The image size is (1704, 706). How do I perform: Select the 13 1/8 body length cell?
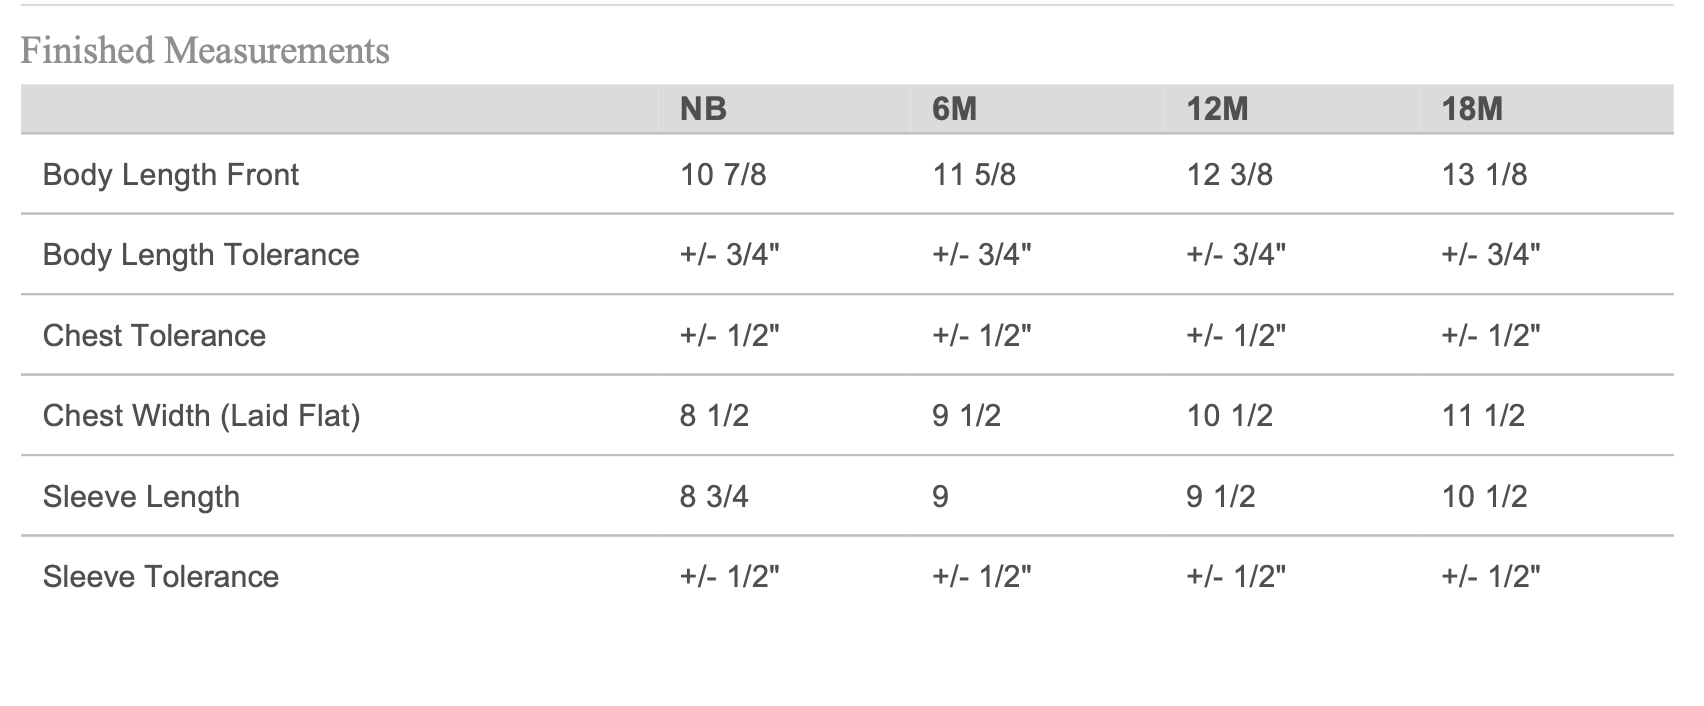[1484, 175]
